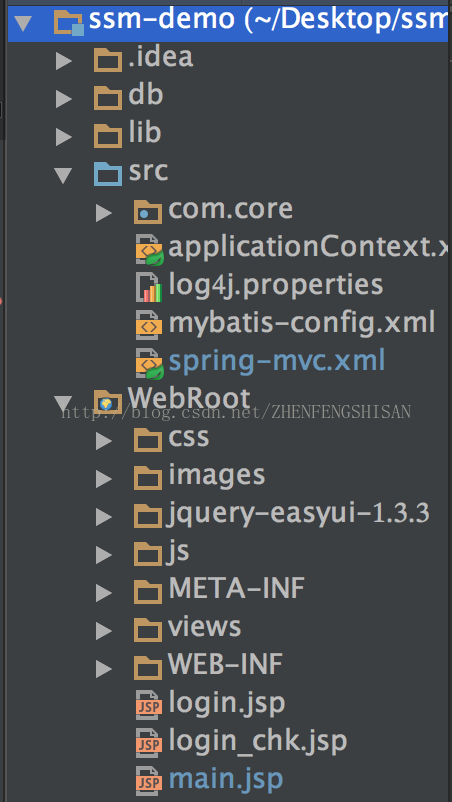
Task: Open the applicationContext.xml file name
Action: pyautogui.click(x=310, y=249)
